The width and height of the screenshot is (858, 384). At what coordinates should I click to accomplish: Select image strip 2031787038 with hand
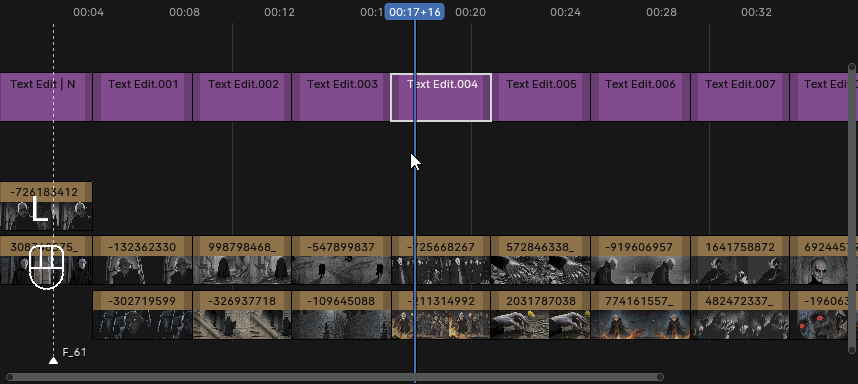tap(541, 315)
